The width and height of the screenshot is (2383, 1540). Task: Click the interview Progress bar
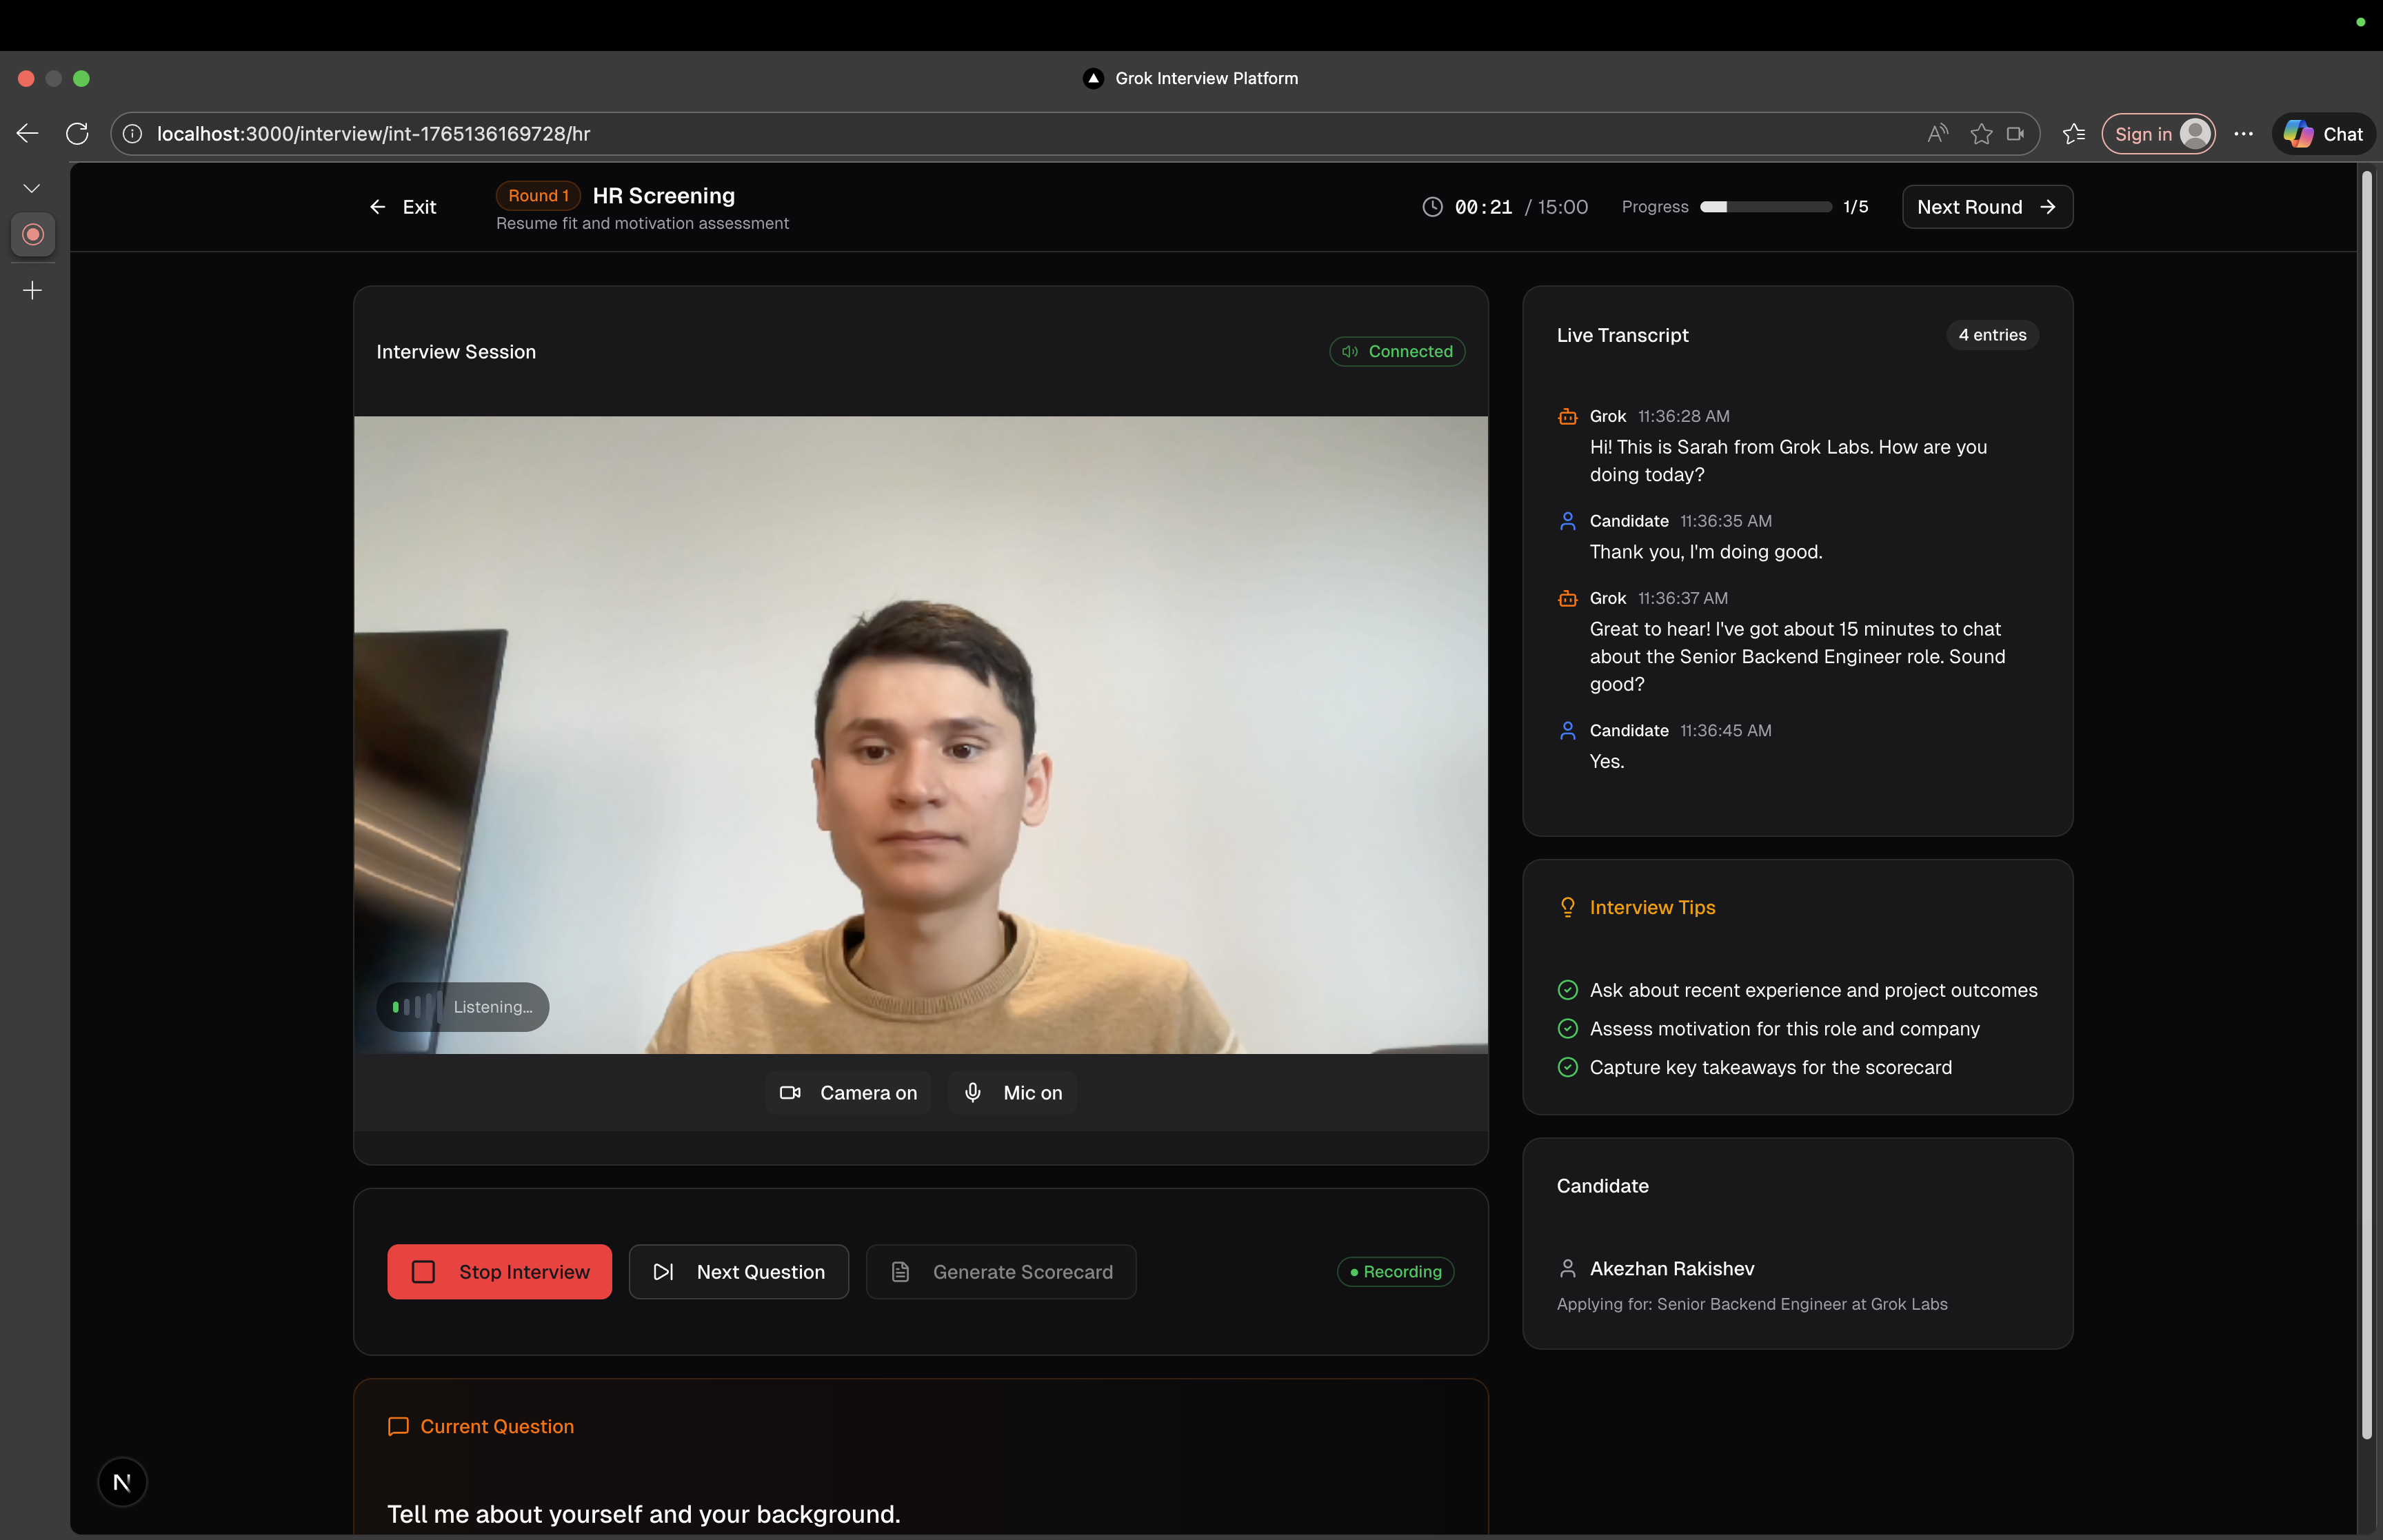click(x=1765, y=207)
